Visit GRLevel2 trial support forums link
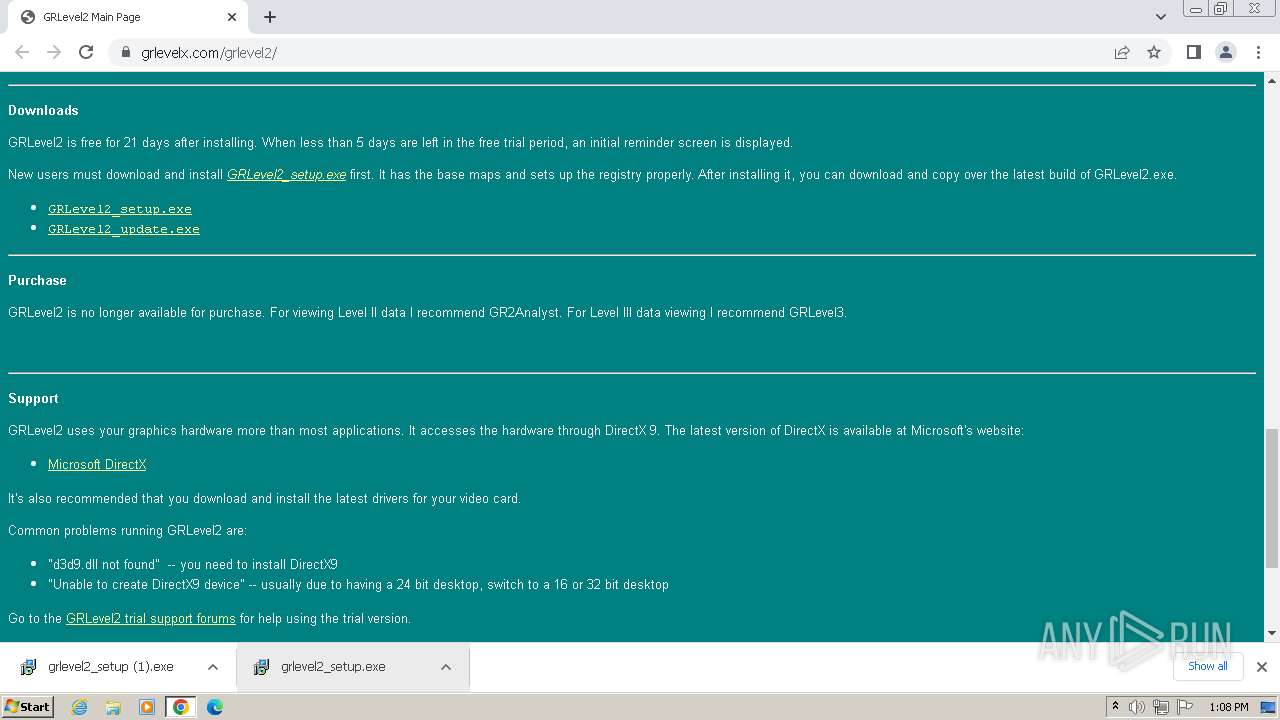 (151, 618)
